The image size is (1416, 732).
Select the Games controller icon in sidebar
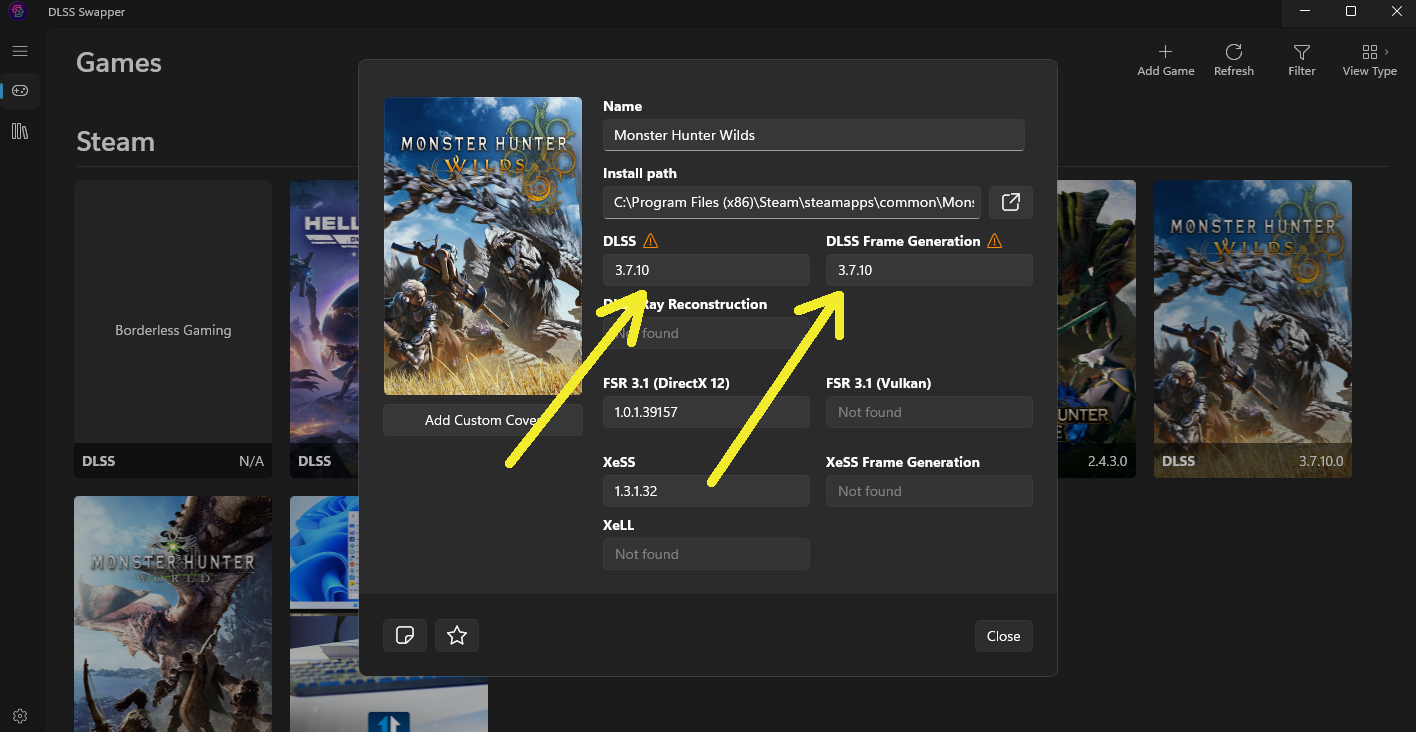coord(20,91)
